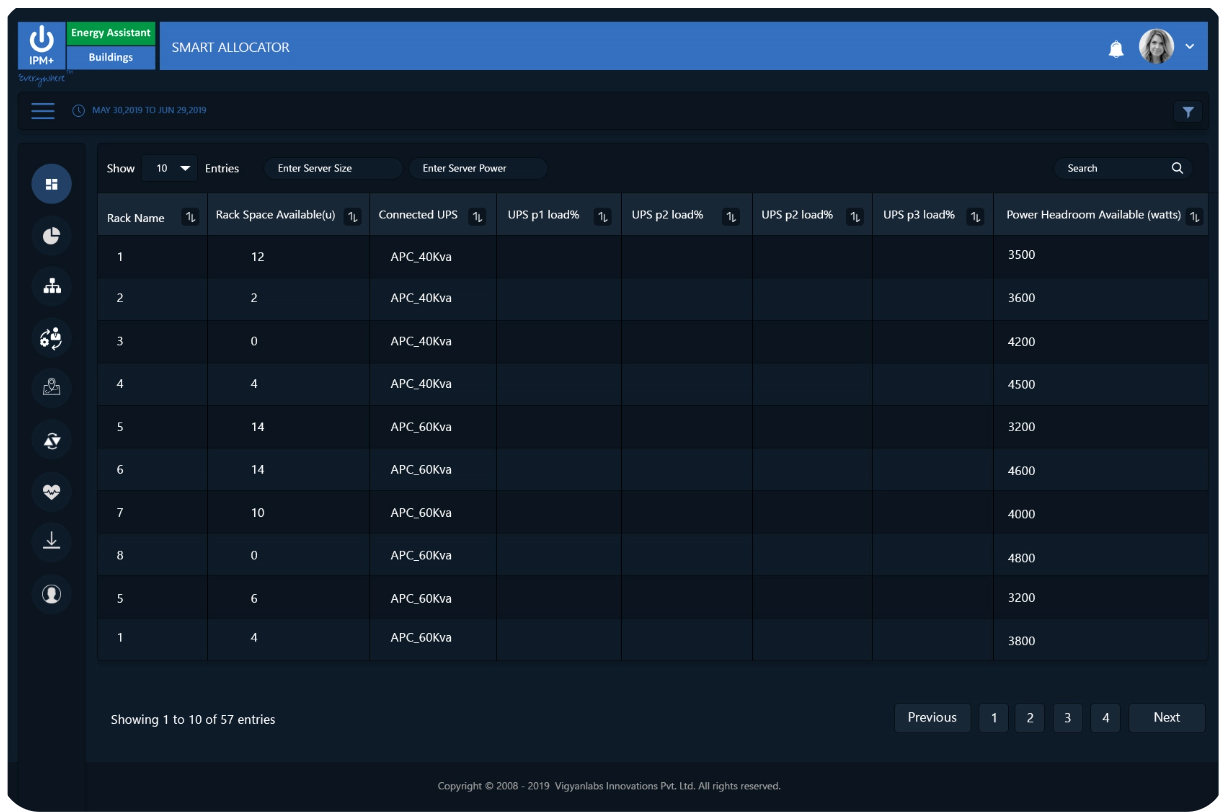Toggle the hamburger menu icon
Viewport: 1227px width, 812px height.
(x=43, y=111)
